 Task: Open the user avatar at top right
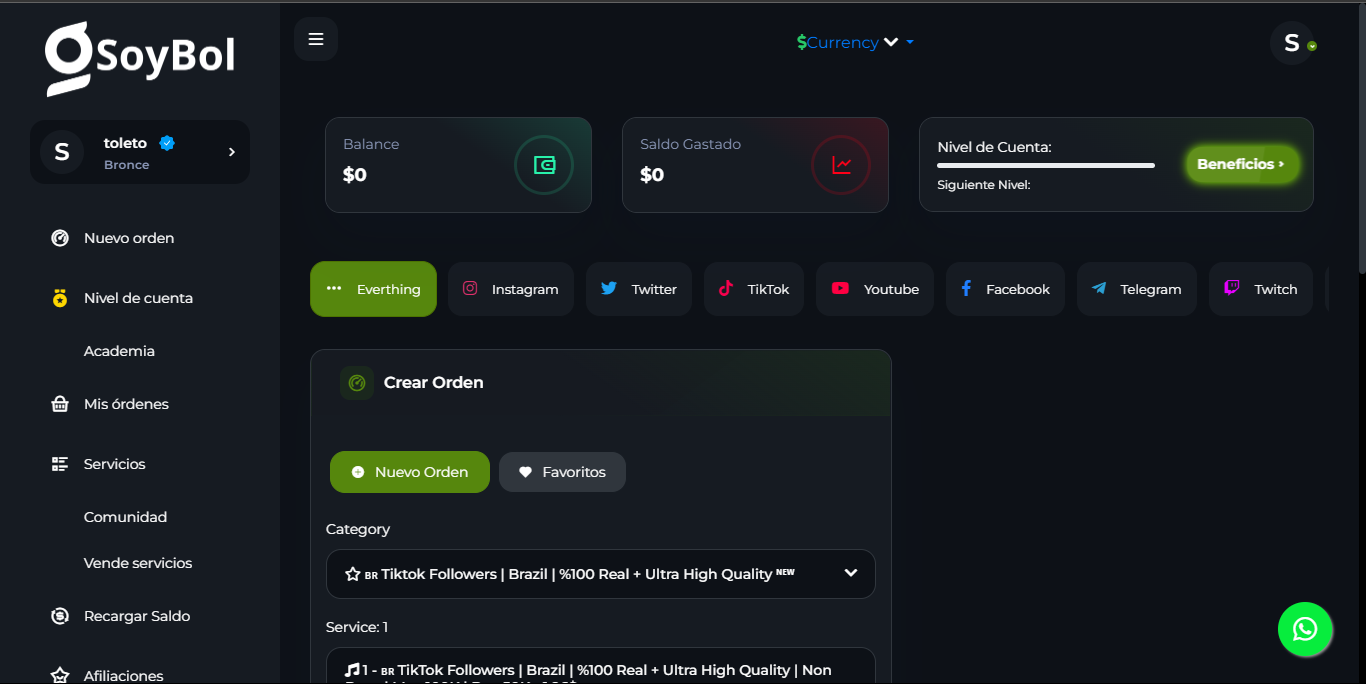(x=1291, y=43)
